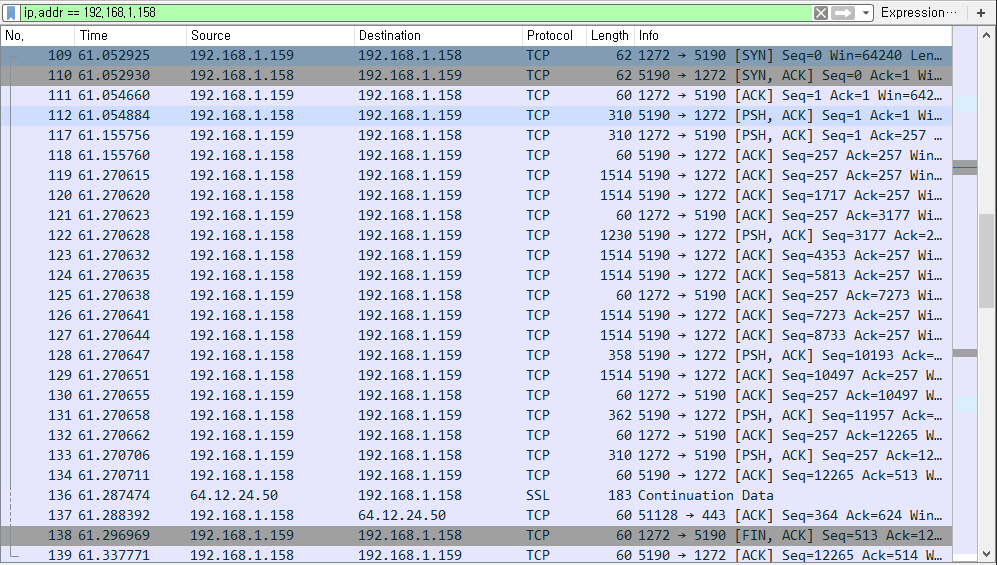The height and width of the screenshot is (565, 997).
Task: Select packet 119 at time 61.270615
Action: click(476, 175)
